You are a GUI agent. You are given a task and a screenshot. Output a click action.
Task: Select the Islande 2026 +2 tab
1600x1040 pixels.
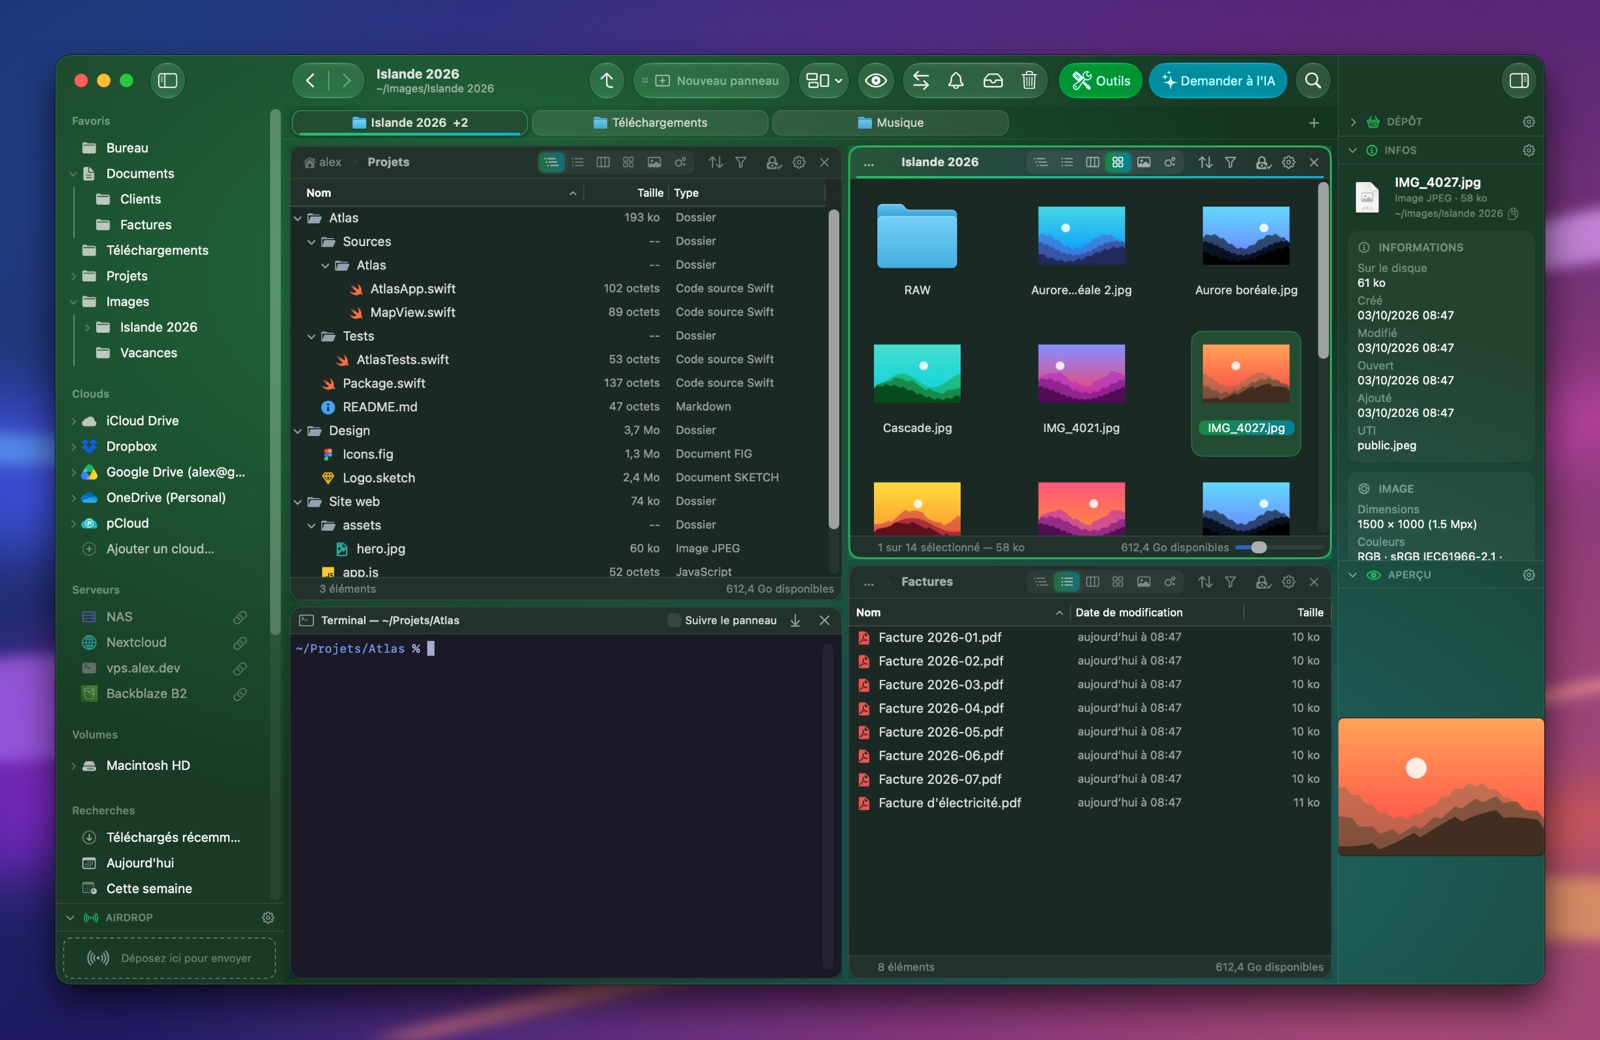pos(410,123)
